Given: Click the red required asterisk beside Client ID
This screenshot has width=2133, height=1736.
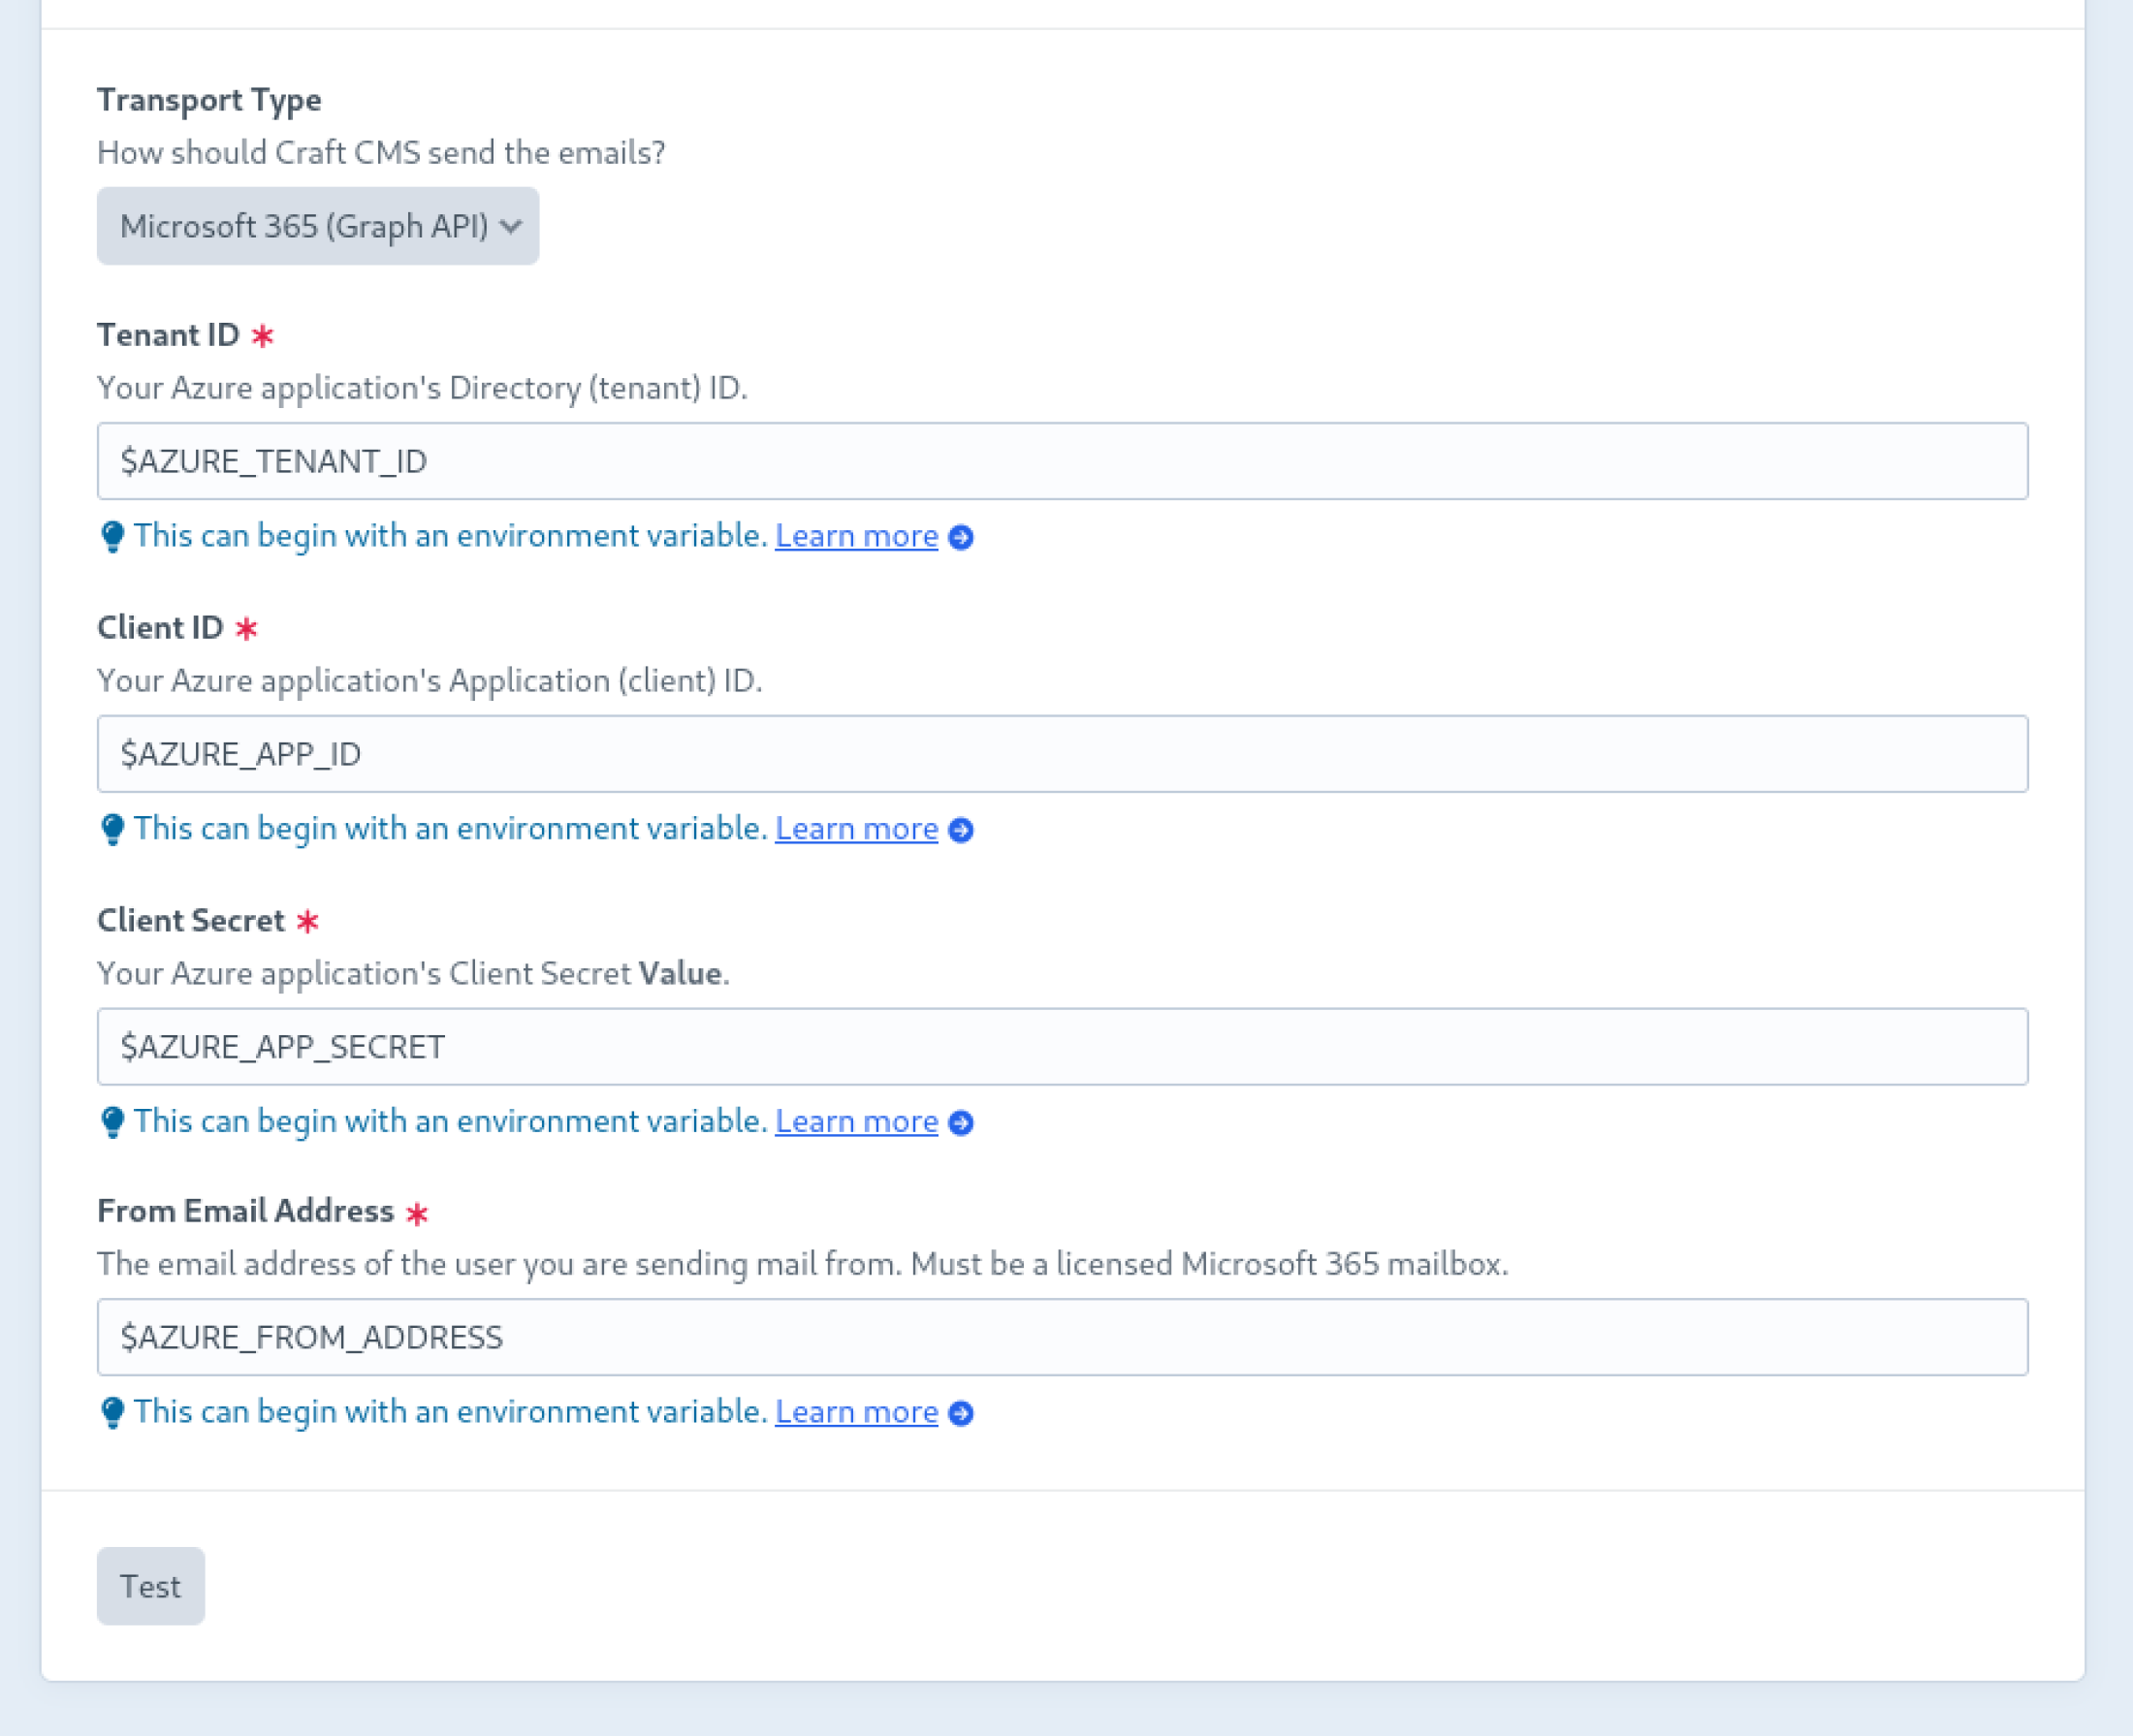Looking at the screenshot, I should 246,629.
